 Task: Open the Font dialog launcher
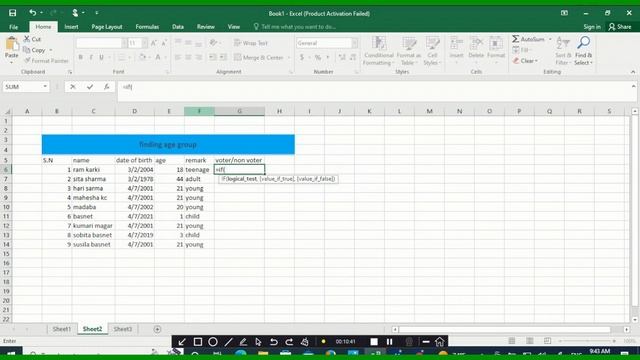(x=167, y=72)
